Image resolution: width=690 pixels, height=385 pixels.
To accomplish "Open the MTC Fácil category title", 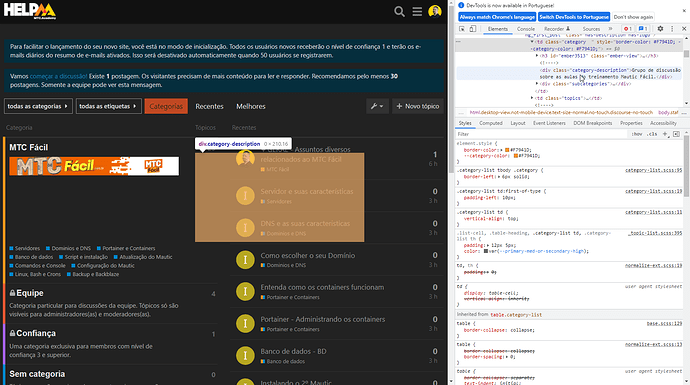I will (x=29, y=147).
